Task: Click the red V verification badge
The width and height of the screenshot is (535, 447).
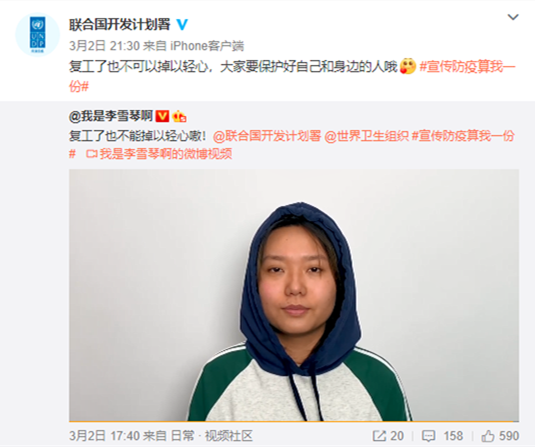Action: tap(162, 116)
